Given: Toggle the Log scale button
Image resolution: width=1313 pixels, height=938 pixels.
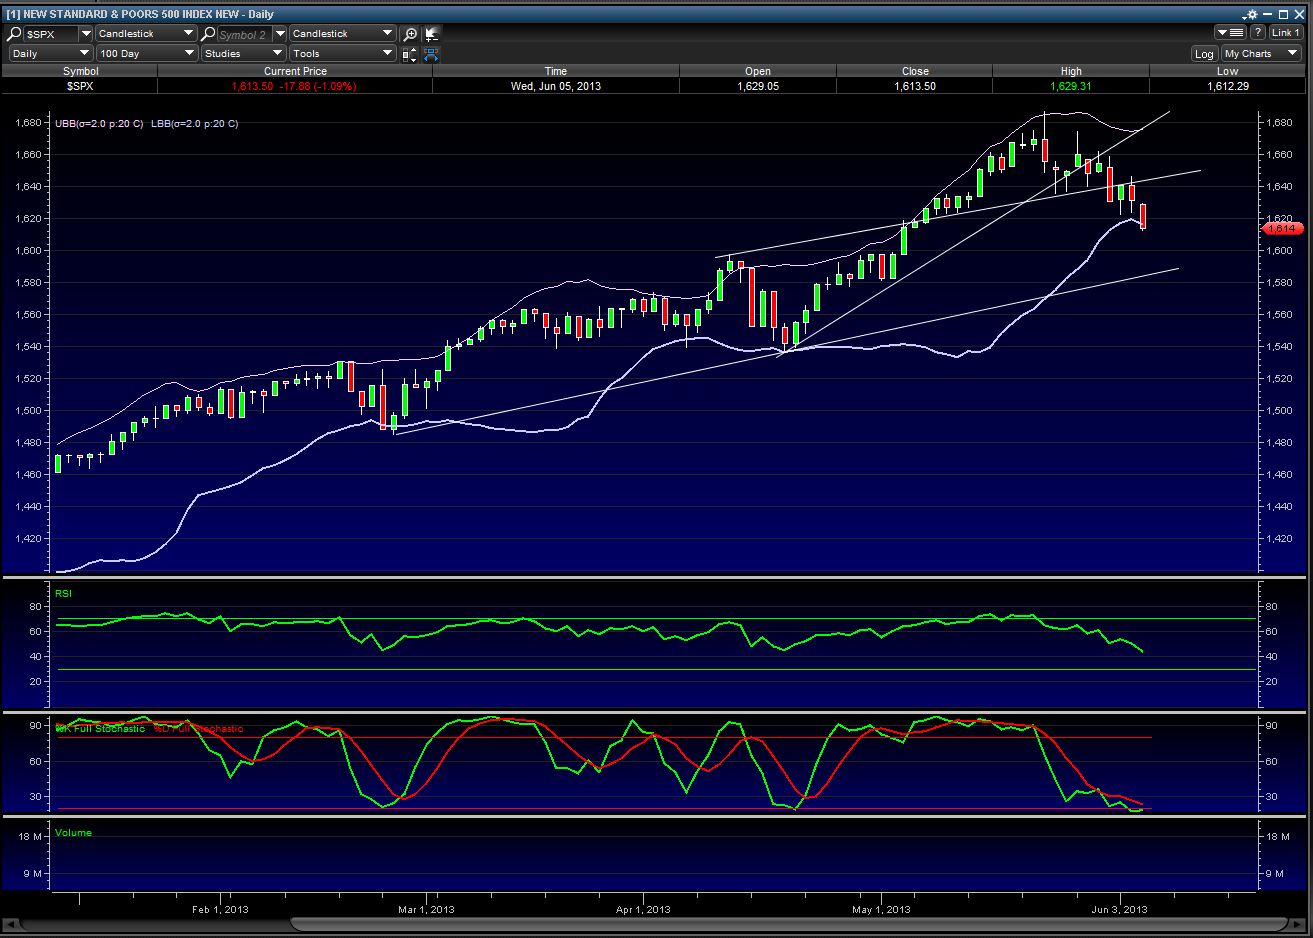Looking at the screenshot, I should coord(1204,54).
